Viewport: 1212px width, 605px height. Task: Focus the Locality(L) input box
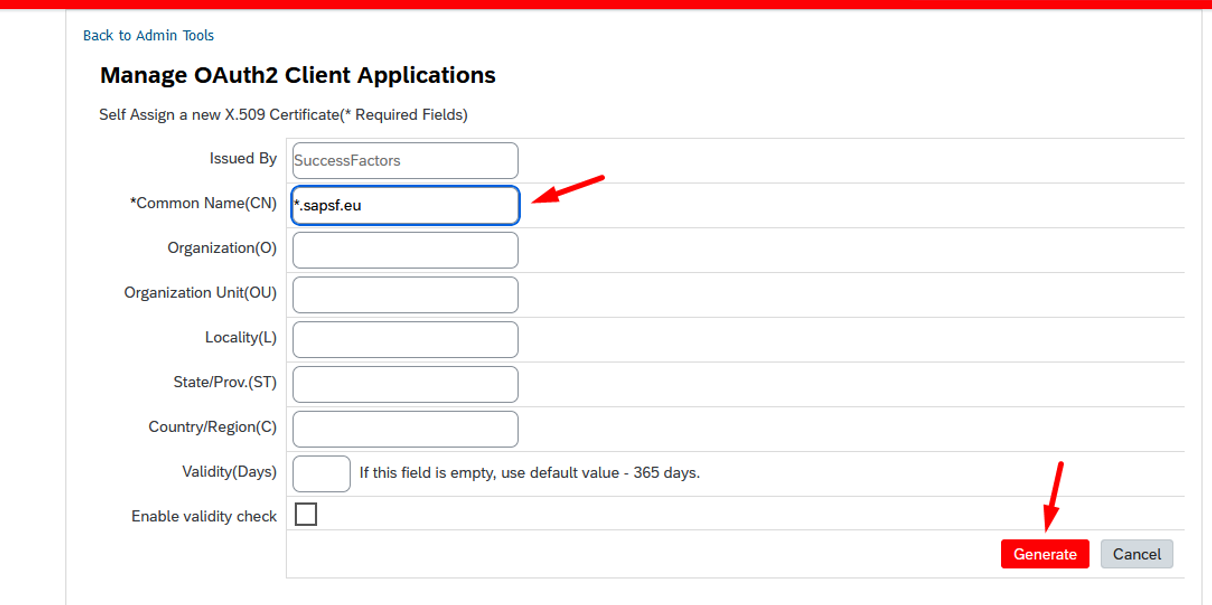click(405, 339)
